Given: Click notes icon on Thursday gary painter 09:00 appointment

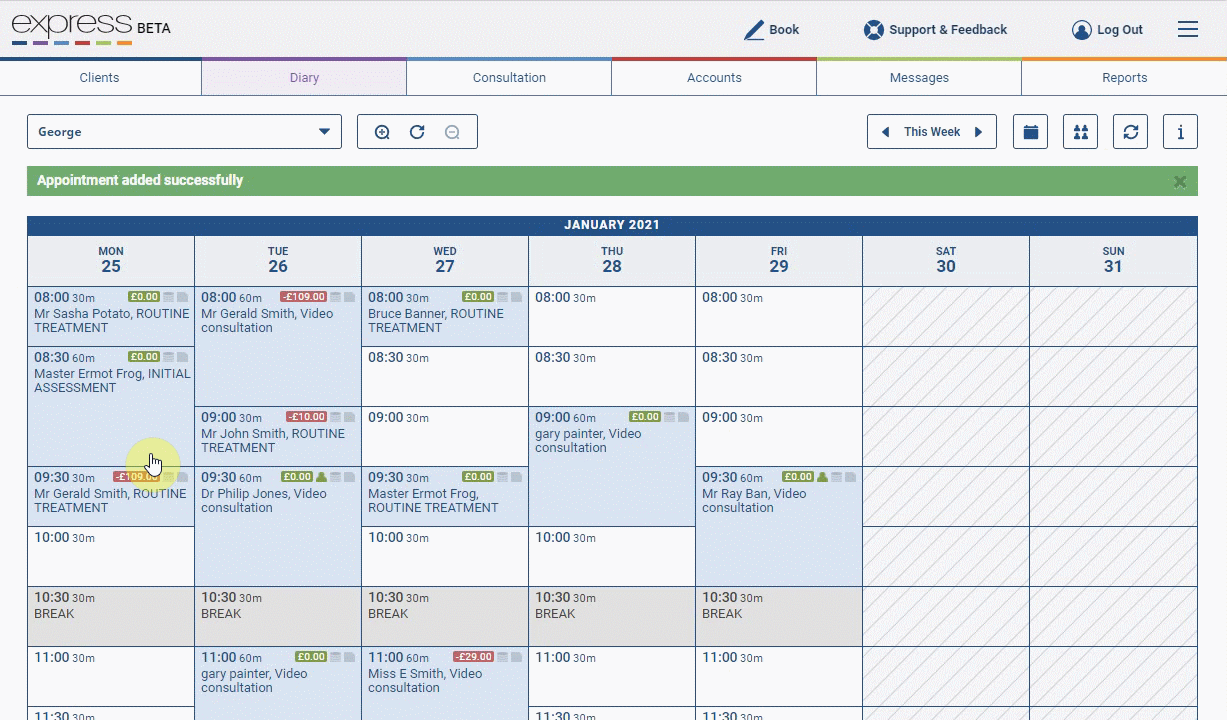Looking at the screenshot, I should point(670,417).
